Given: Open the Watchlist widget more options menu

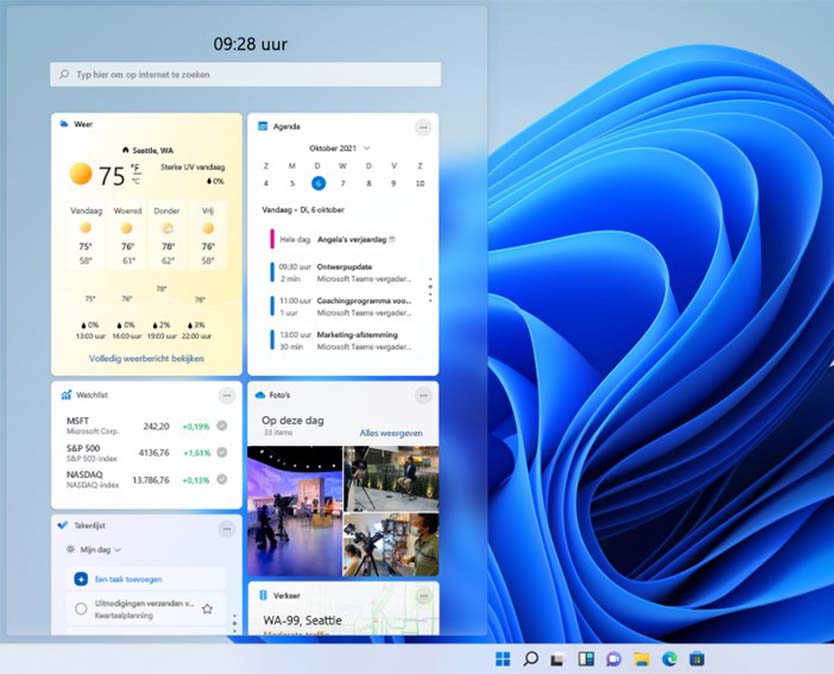Looking at the screenshot, I should click(x=228, y=395).
